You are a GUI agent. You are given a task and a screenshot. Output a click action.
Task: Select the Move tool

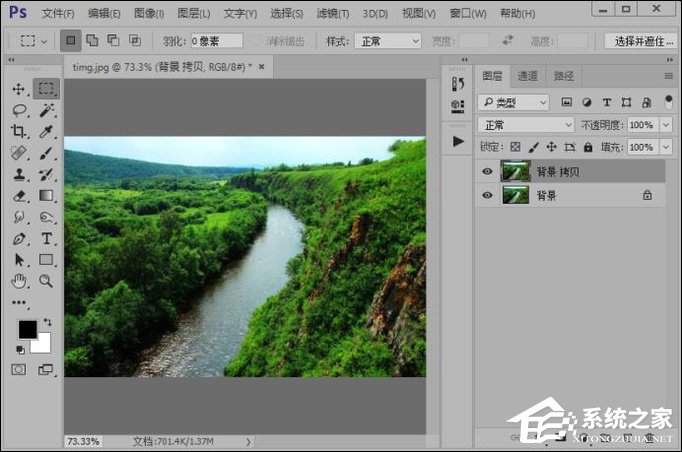pos(19,89)
